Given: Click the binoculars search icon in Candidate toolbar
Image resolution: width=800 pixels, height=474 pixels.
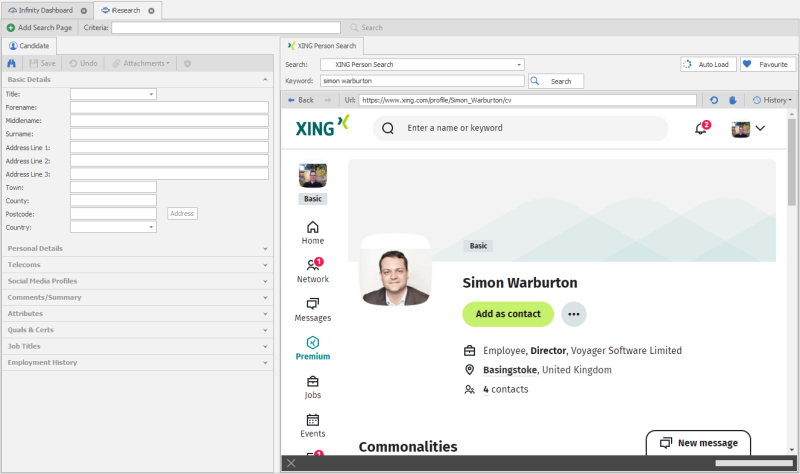Looking at the screenshot, I should click(11, 63).
